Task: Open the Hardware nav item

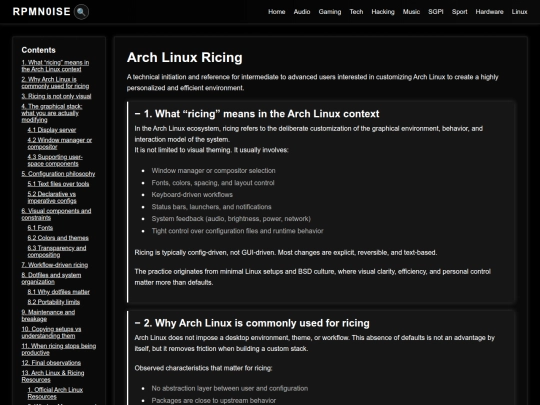Action: pos(489,12)
